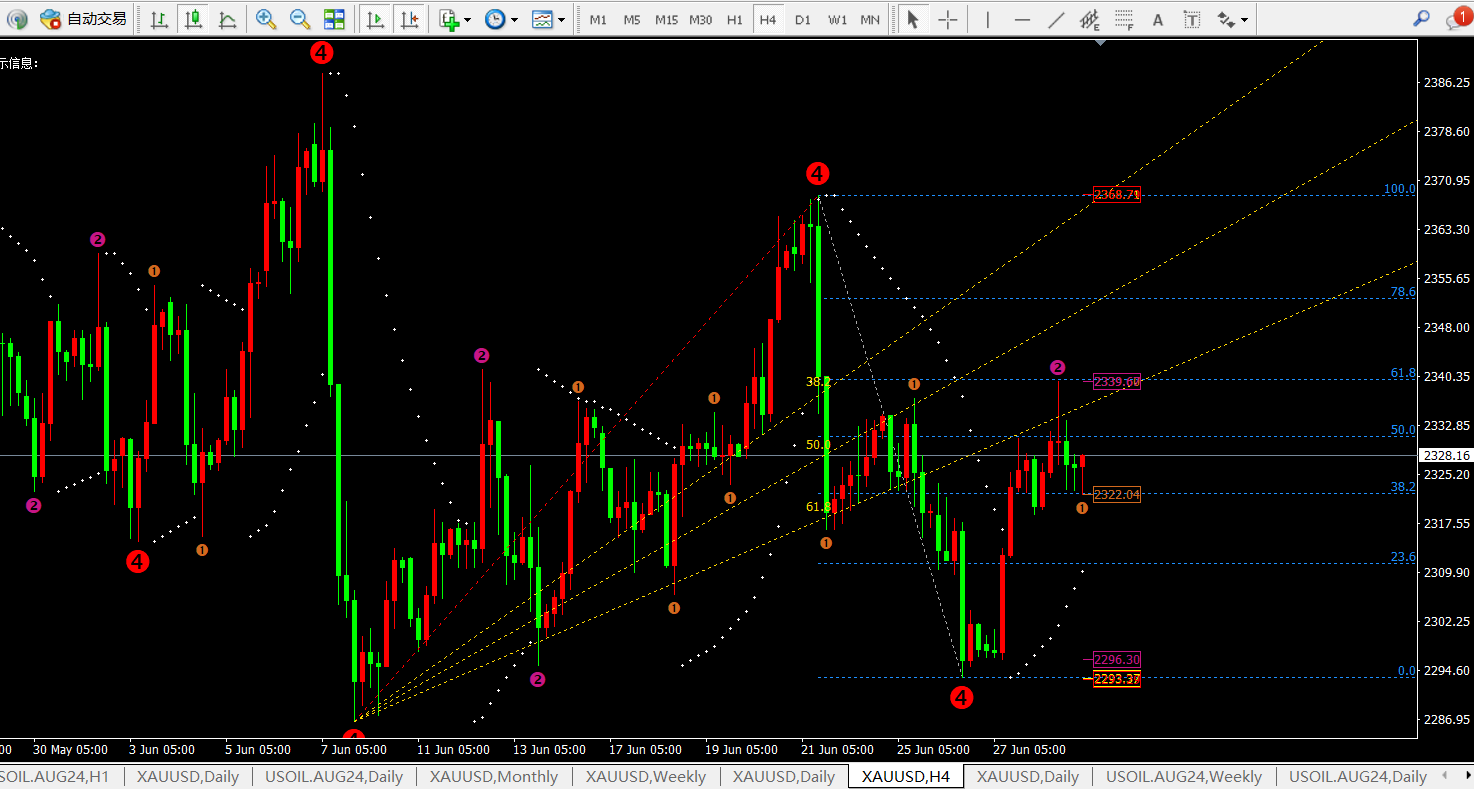The height and width of the screenshot is (790, 1474).
Task: Open the XAUUSD,Weekly chart tab
Action: 646,777
